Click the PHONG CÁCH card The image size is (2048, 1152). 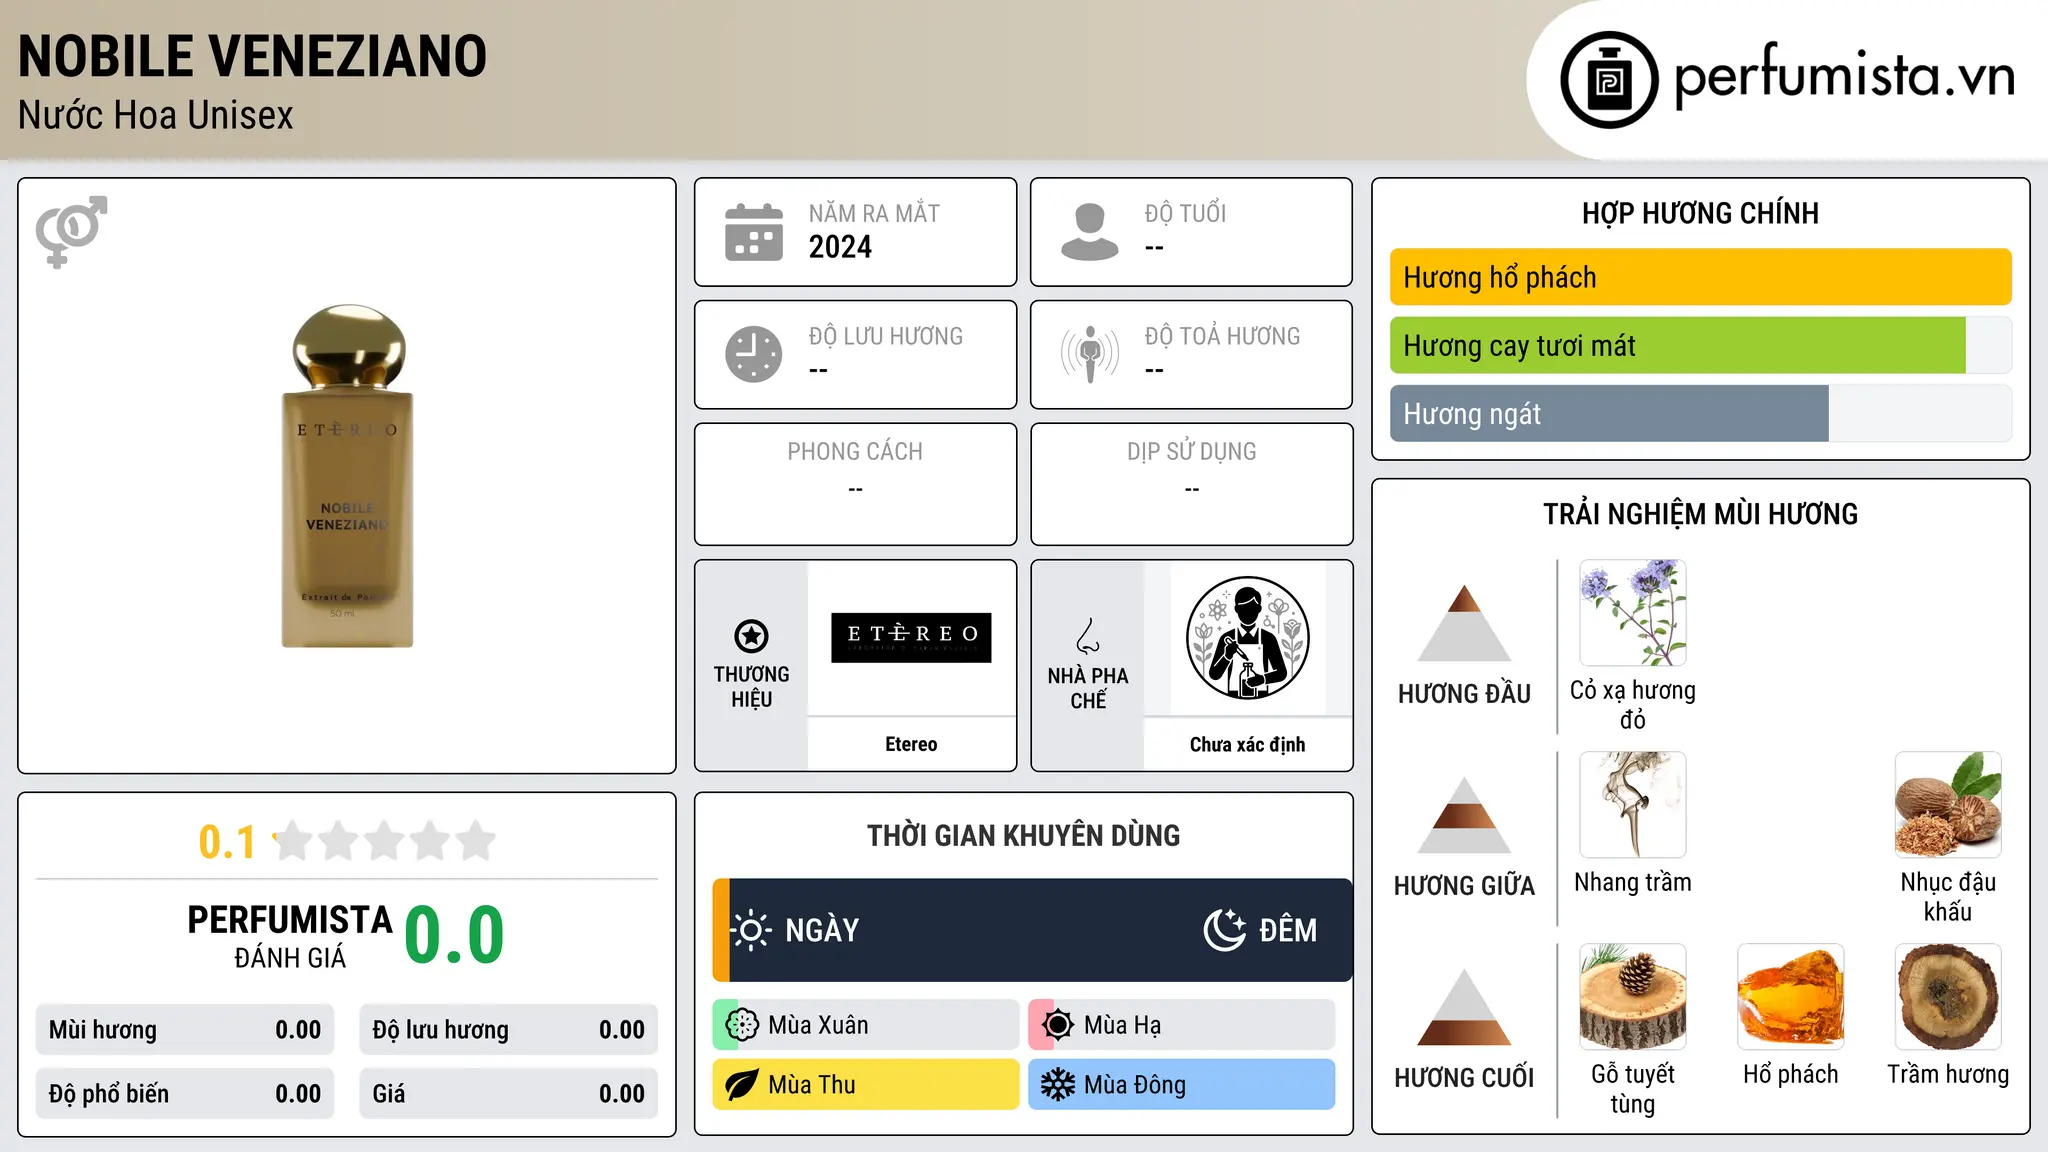click(x=855, y=484)
